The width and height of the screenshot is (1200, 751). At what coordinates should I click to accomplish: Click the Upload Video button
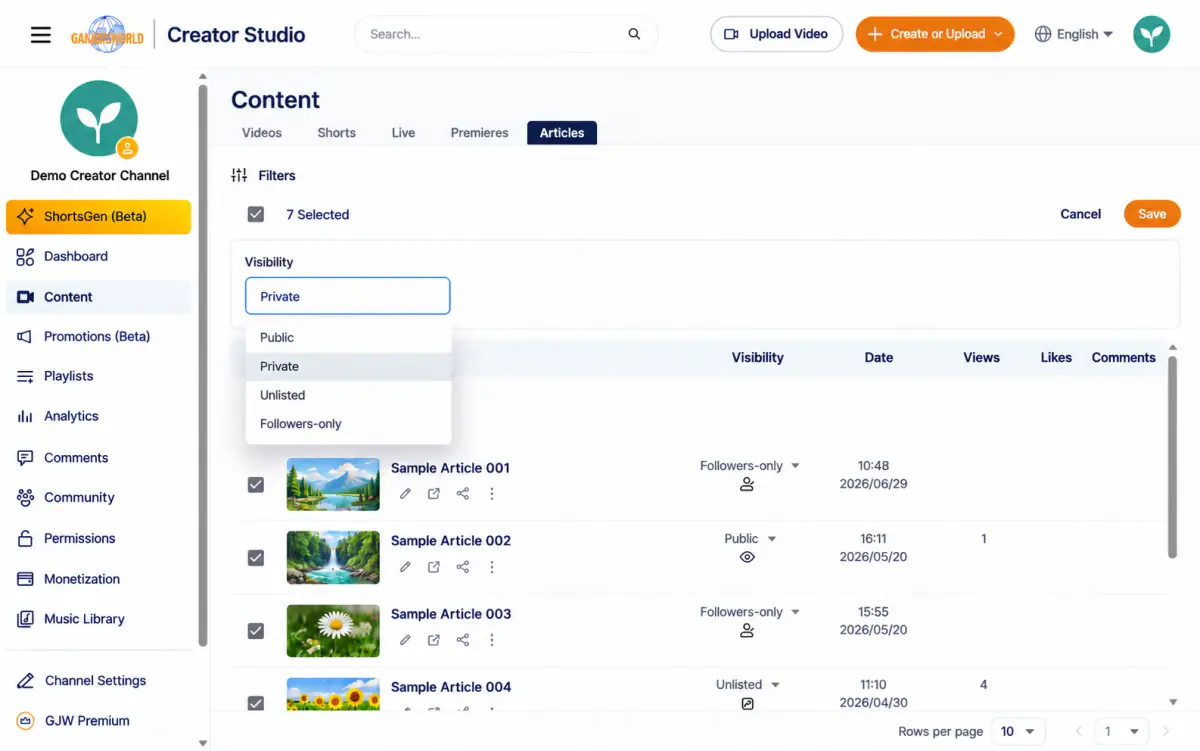pyautogui.click(x=776, y=34)
